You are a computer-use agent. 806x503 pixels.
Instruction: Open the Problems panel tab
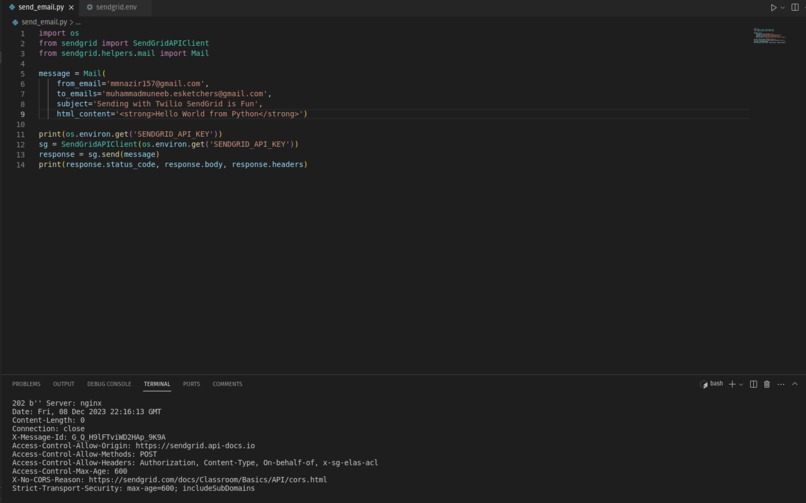[26, 384]
